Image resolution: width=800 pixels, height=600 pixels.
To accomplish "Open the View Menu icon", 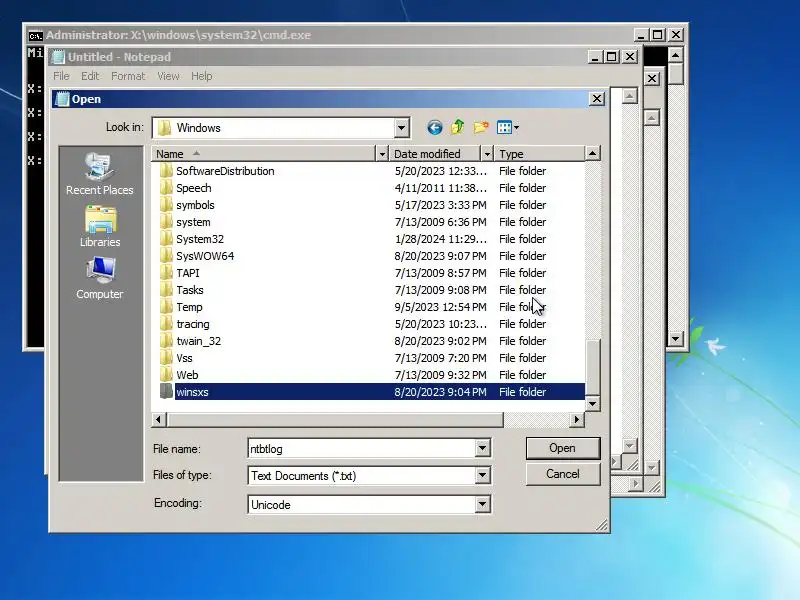I will [x=508, y=128].
